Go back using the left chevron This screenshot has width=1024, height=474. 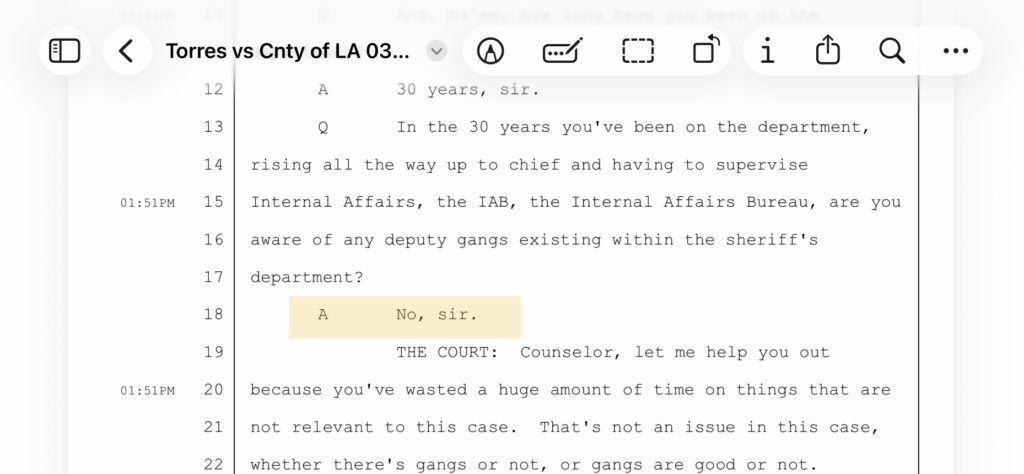point(126,51)
